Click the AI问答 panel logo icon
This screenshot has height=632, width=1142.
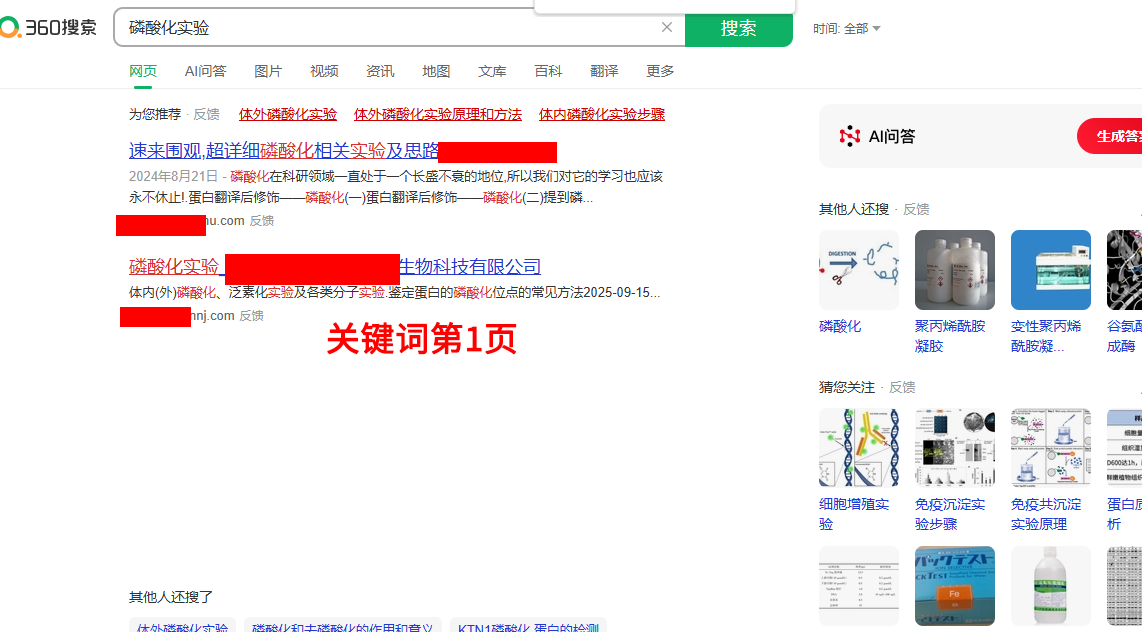pyautogui.click(x=849, y=136)
